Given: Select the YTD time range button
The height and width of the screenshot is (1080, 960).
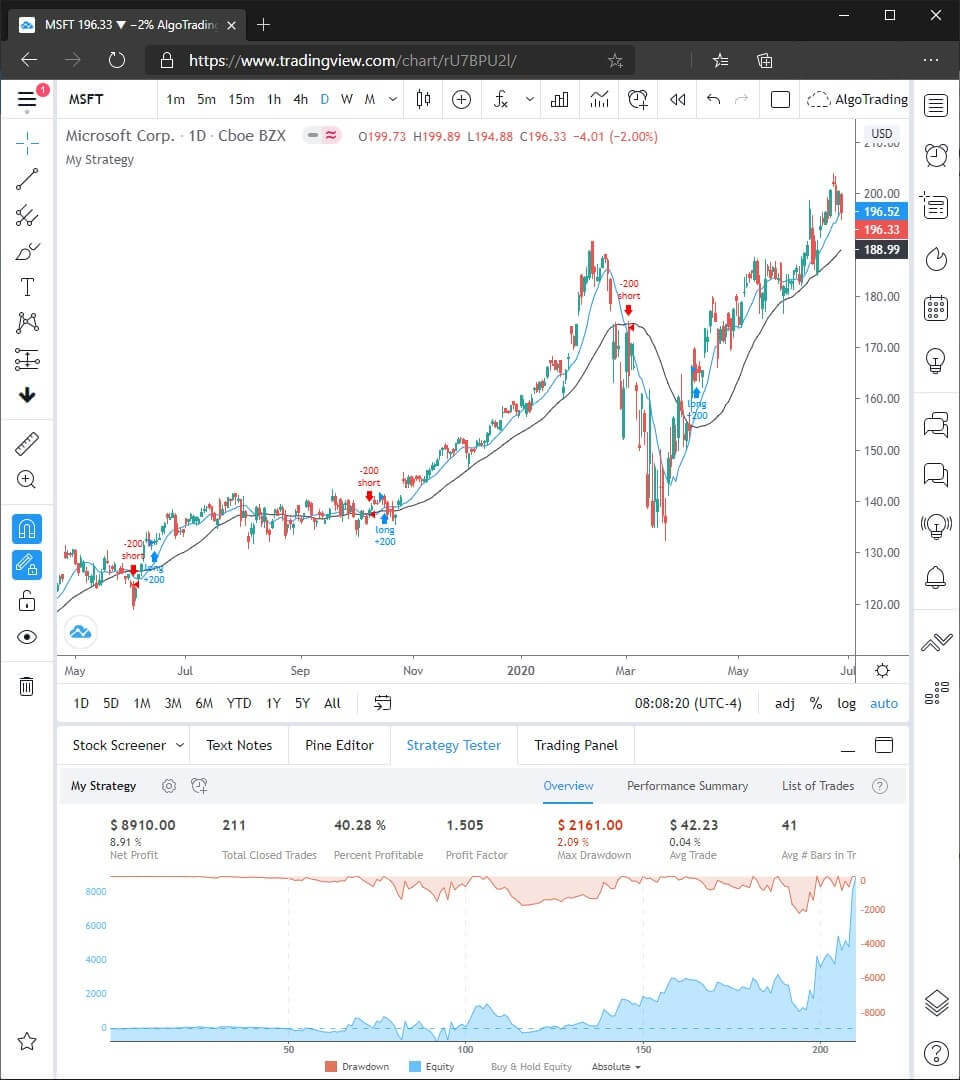Looking at the screenshot, I should (239, 703).
